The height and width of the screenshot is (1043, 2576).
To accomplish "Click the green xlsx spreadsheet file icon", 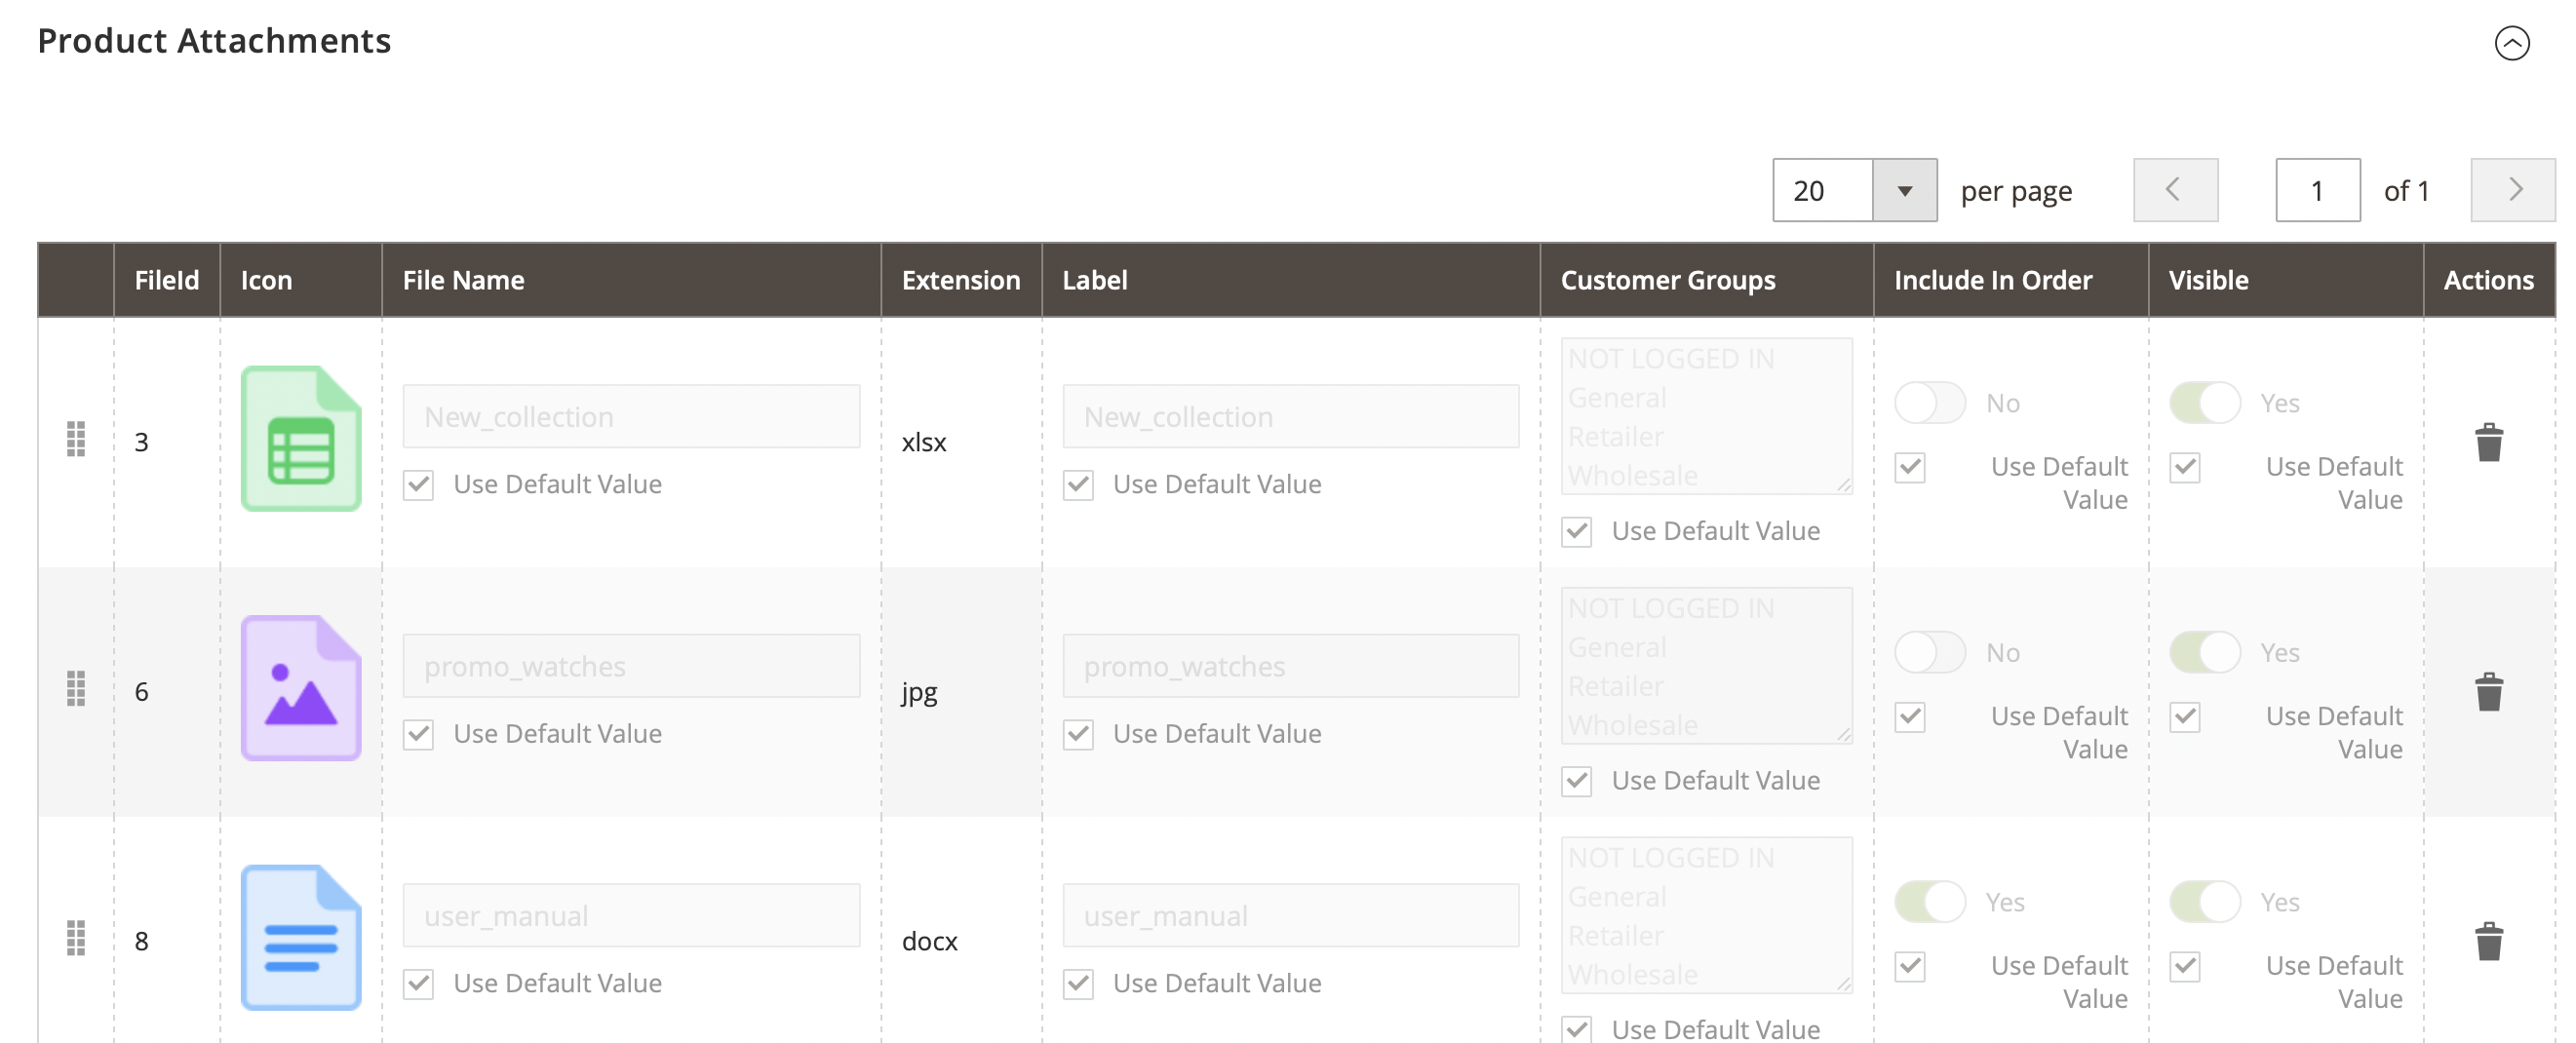I will point(301,439).
